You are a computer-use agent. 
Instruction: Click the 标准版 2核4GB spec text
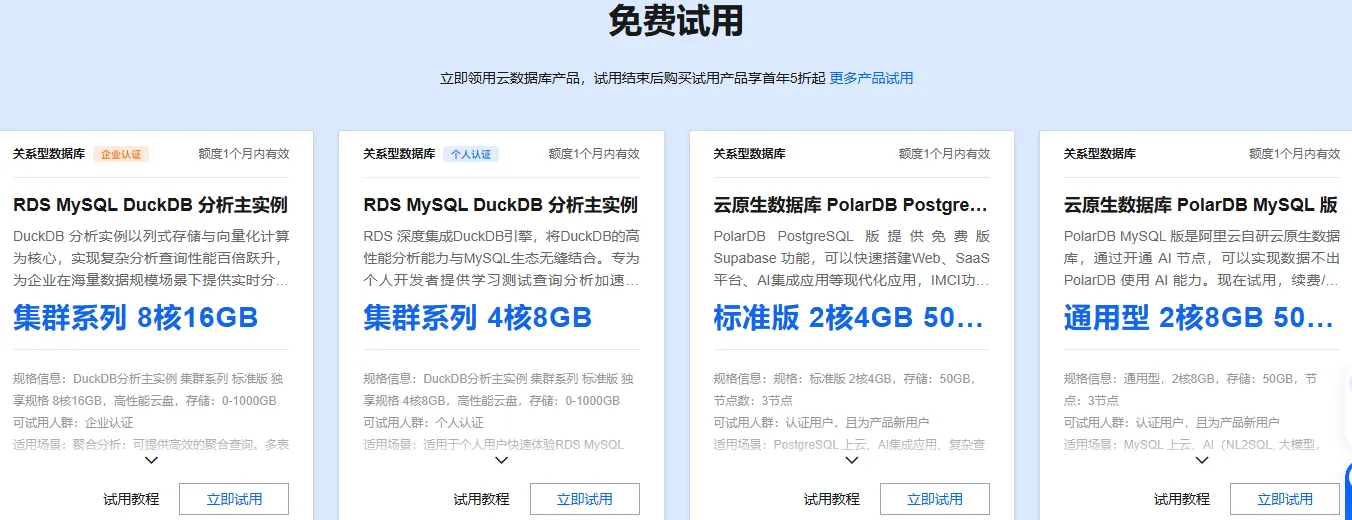[x=849, y=318]
